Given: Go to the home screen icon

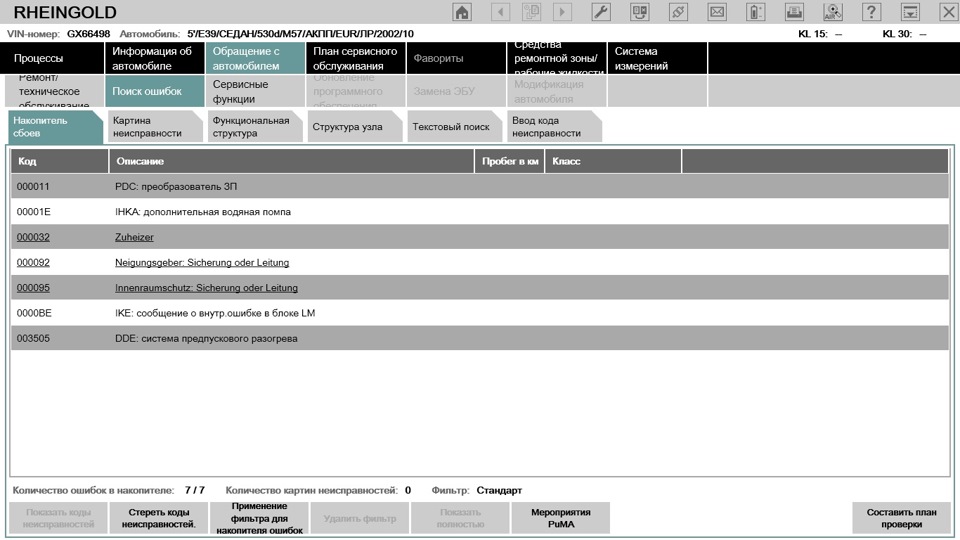Looking at the screenshot, I should tap(462, 12).
